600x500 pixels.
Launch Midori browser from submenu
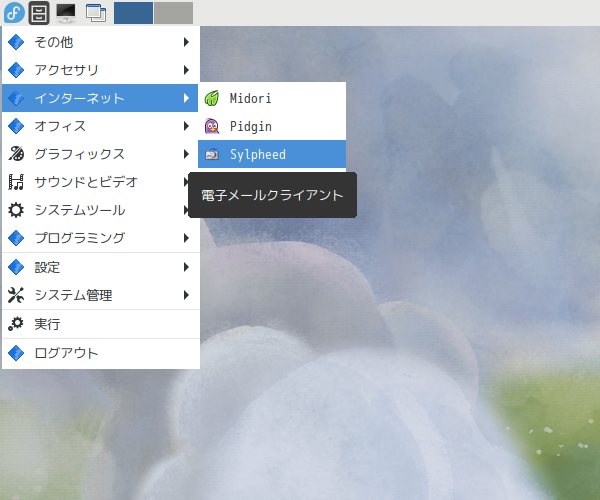(x=272, y=98)
